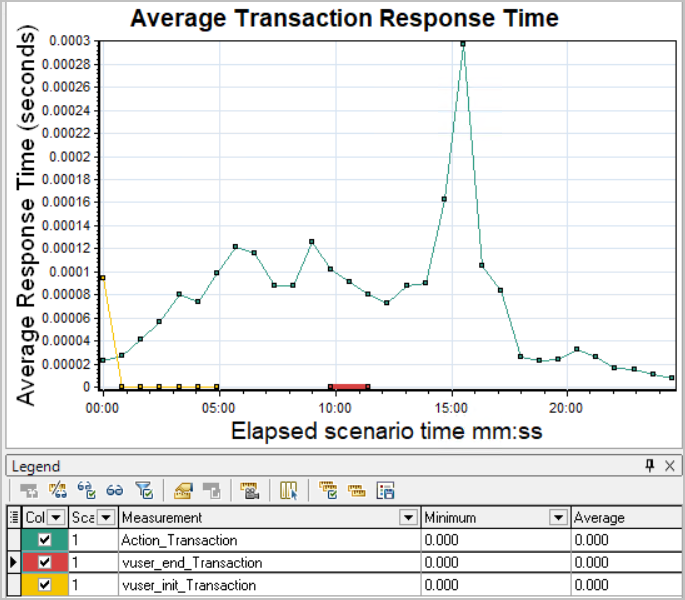The image size is (685, 600).
Task: Open the Measurement column dropdown arrow
Action: [x=407, y=518]
